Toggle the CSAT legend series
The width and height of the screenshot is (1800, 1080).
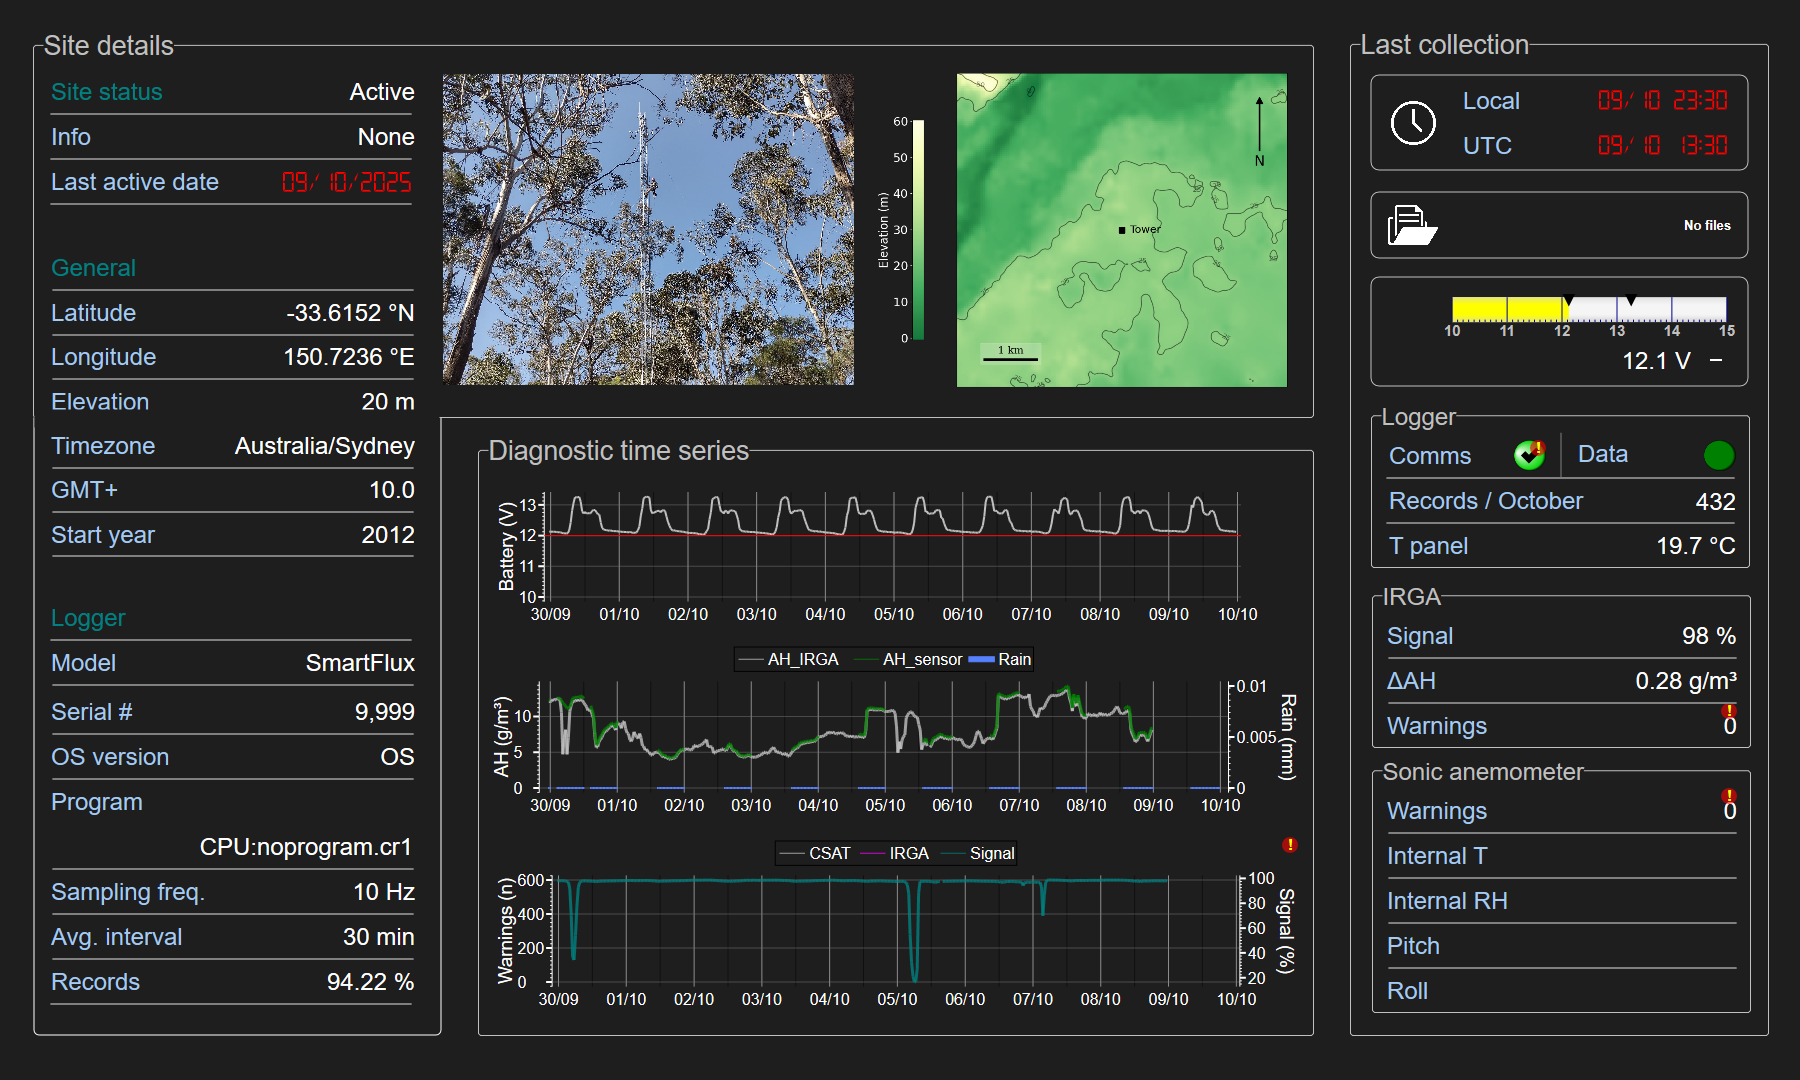click(816, 854)
